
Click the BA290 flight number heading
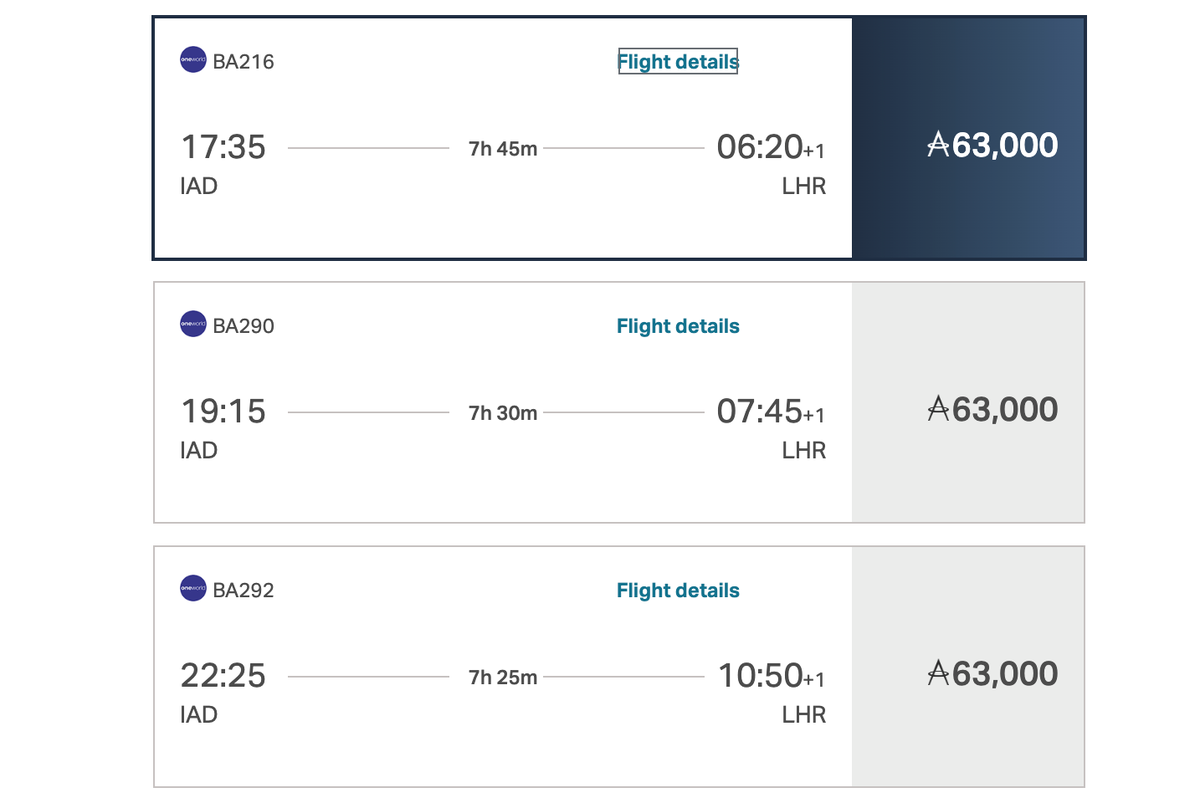[x=243, y=324]
